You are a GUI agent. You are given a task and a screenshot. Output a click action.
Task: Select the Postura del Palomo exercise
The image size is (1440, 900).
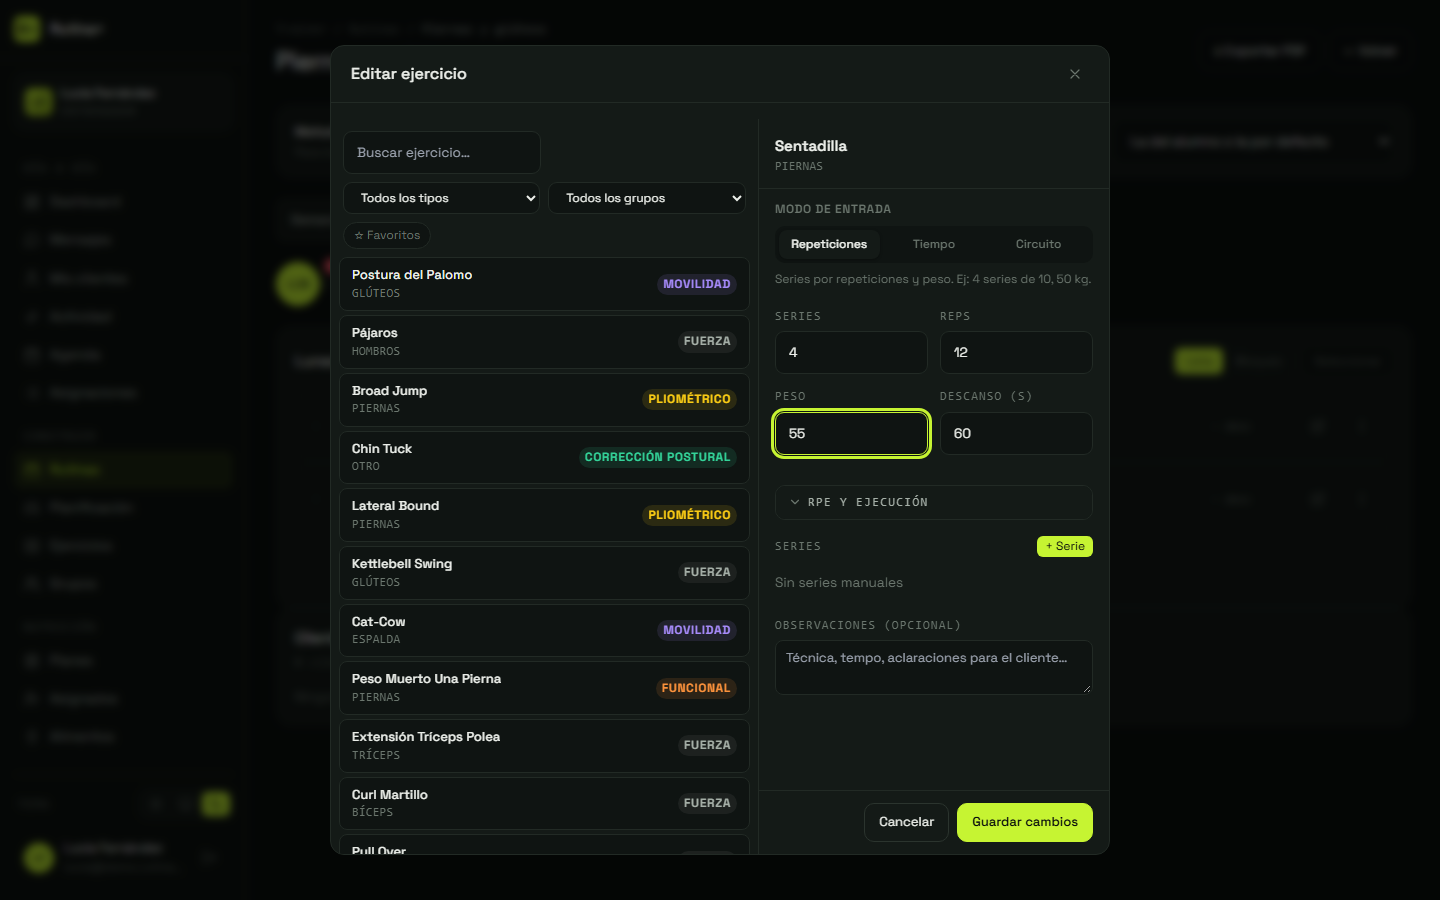point(544,284)
